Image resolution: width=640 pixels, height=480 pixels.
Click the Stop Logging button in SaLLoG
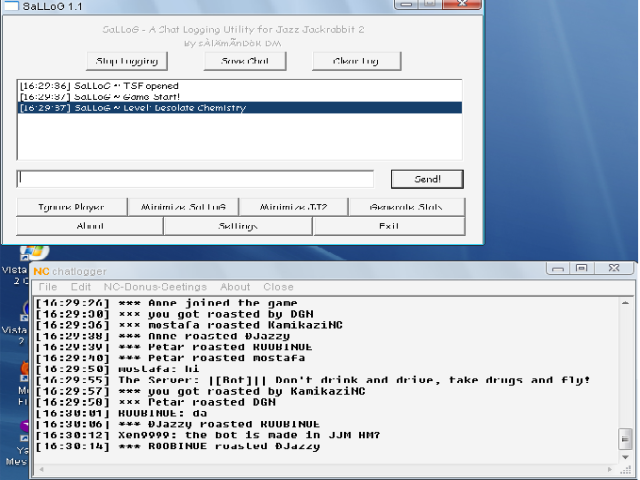pyautogui.click(x=127, y=61)
